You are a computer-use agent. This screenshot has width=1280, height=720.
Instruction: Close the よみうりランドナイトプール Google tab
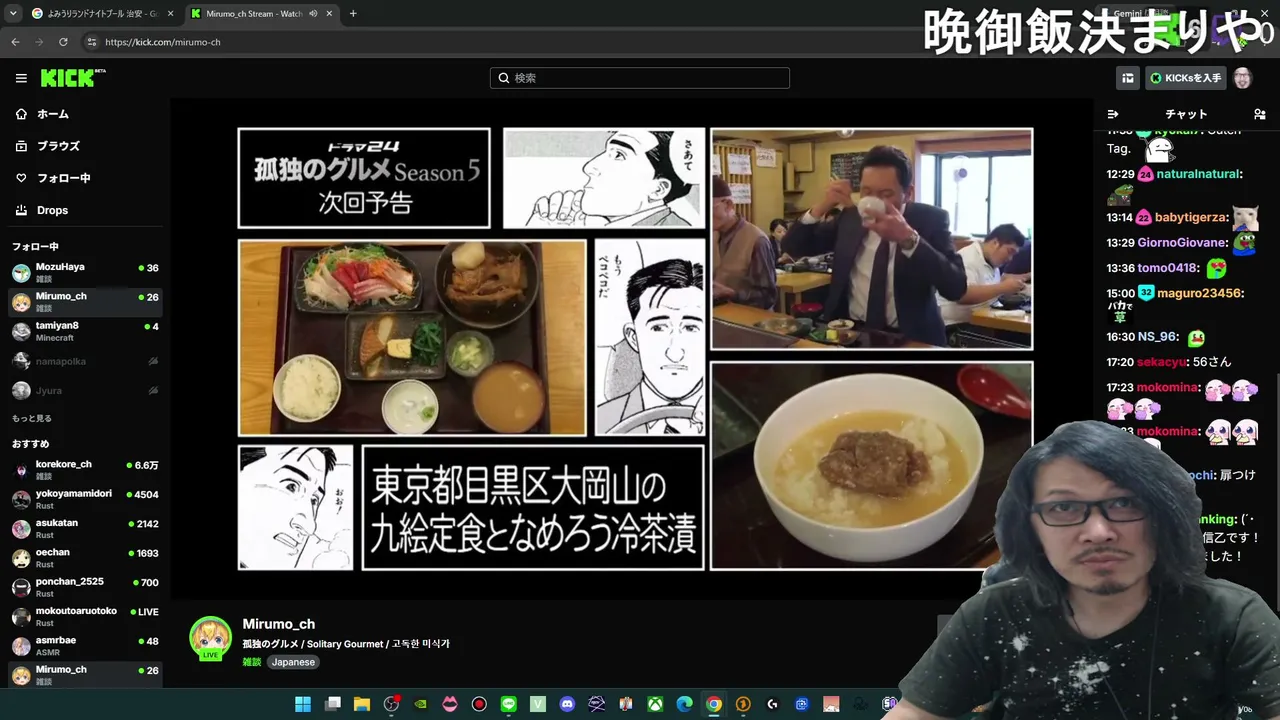click(x=170, y=14)
